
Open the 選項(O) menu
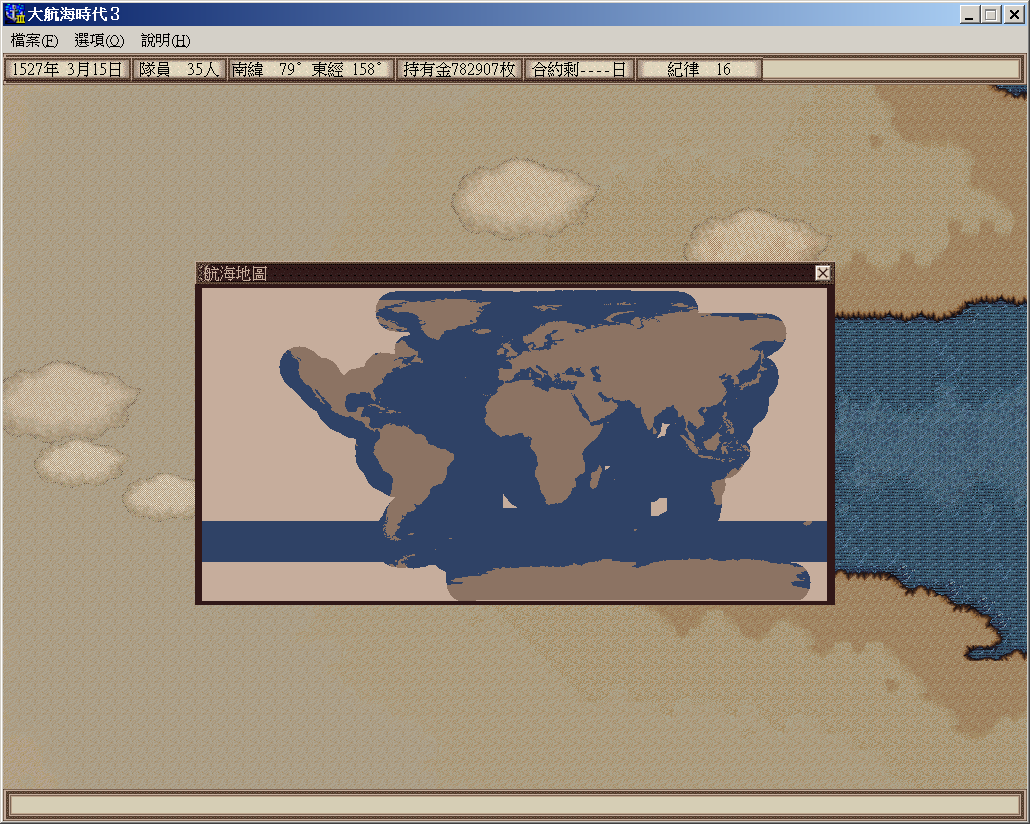coord(99,41)
